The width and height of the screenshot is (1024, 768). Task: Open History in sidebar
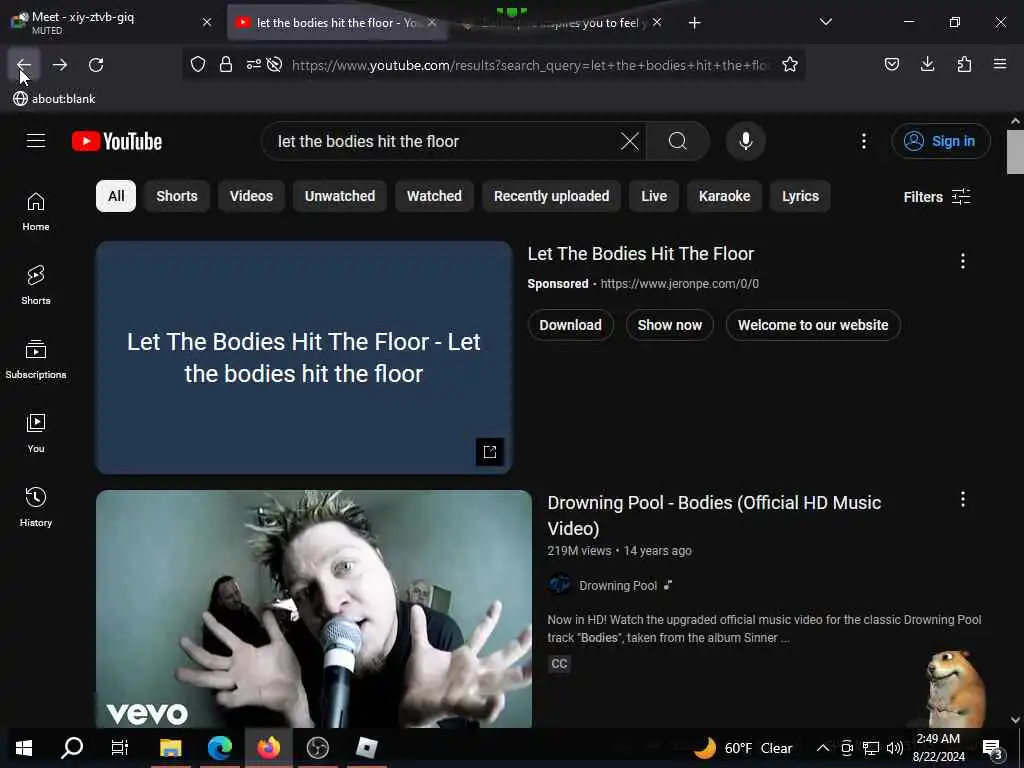pos(36,507)
